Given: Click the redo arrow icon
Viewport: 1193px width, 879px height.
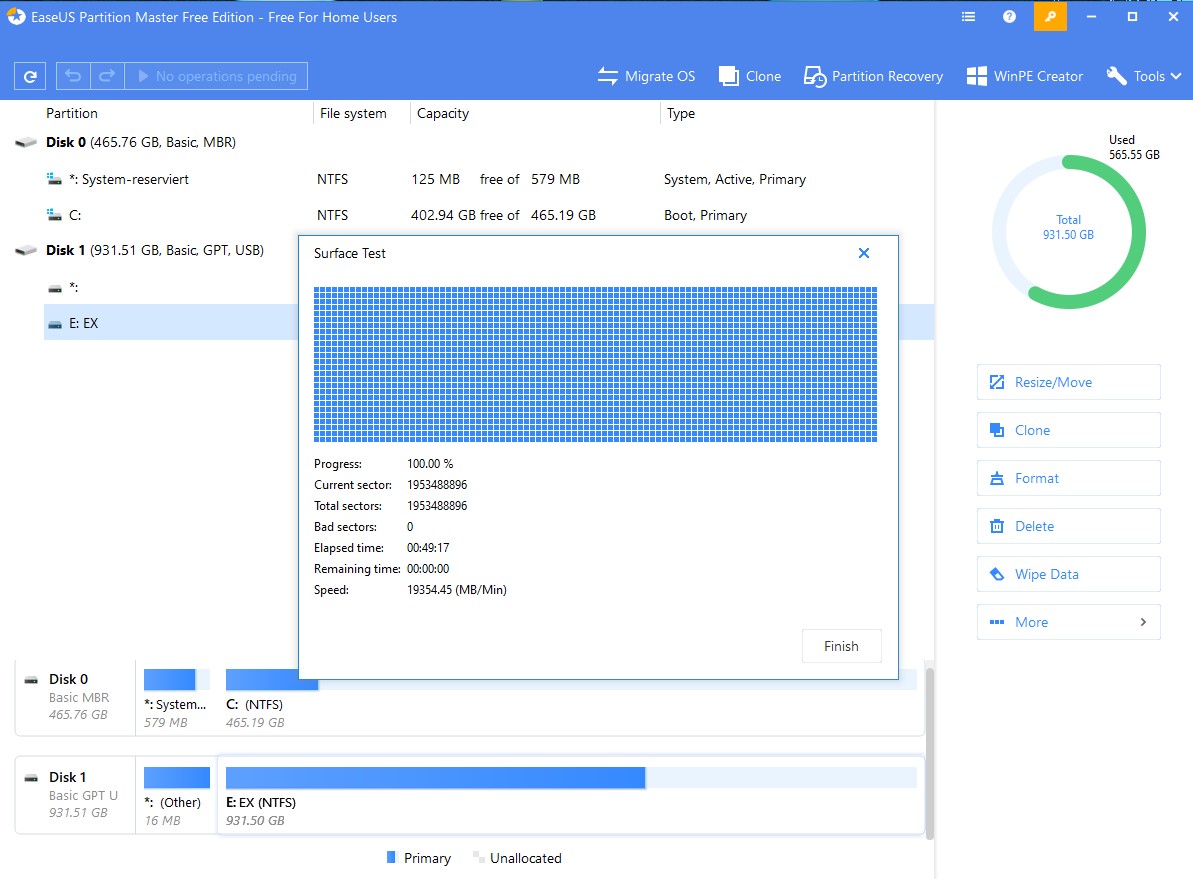Looking at the screenshot, I should click(107, 76).
